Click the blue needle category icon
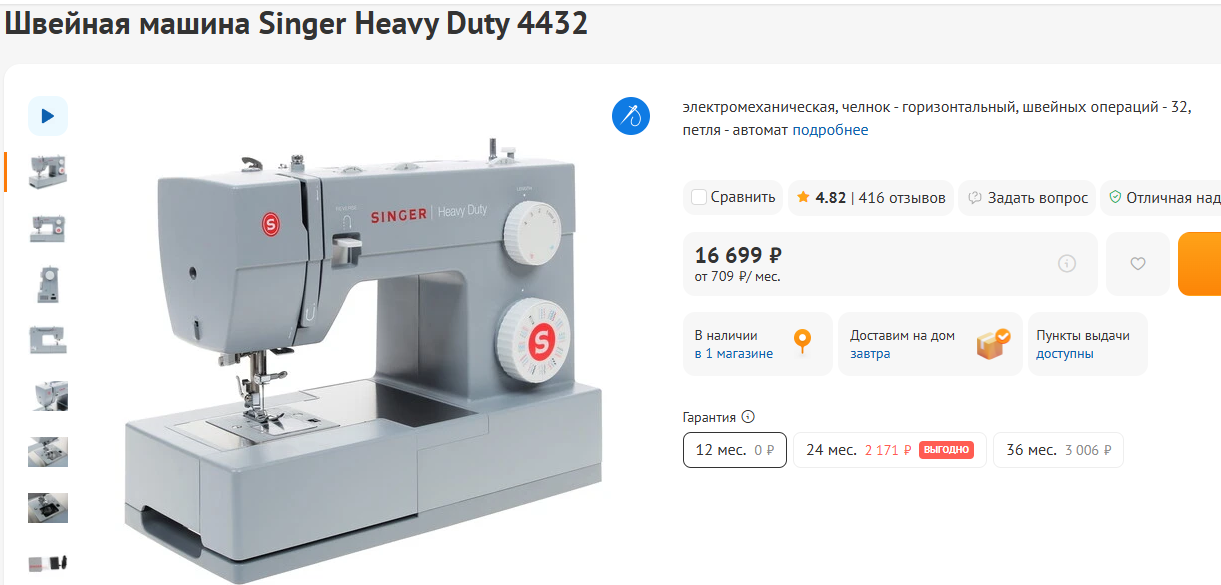This screenshot has height=585, width=1221. 631,116
